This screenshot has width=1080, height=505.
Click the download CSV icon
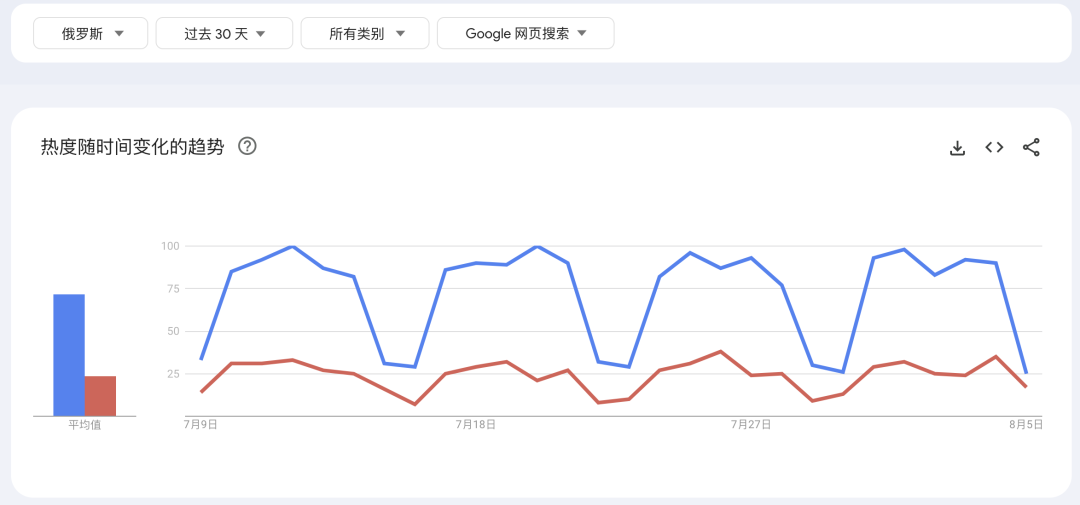tap(957, 148)
